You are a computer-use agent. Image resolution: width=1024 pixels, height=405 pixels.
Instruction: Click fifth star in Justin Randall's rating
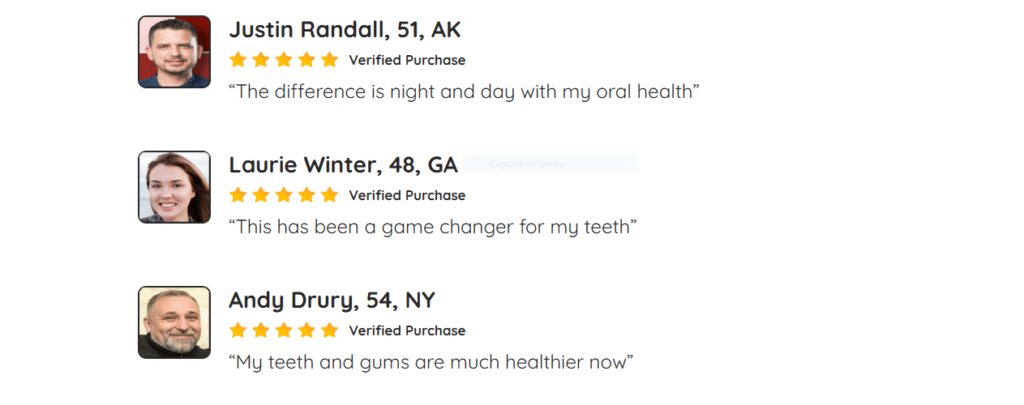(x=330, y=60)
